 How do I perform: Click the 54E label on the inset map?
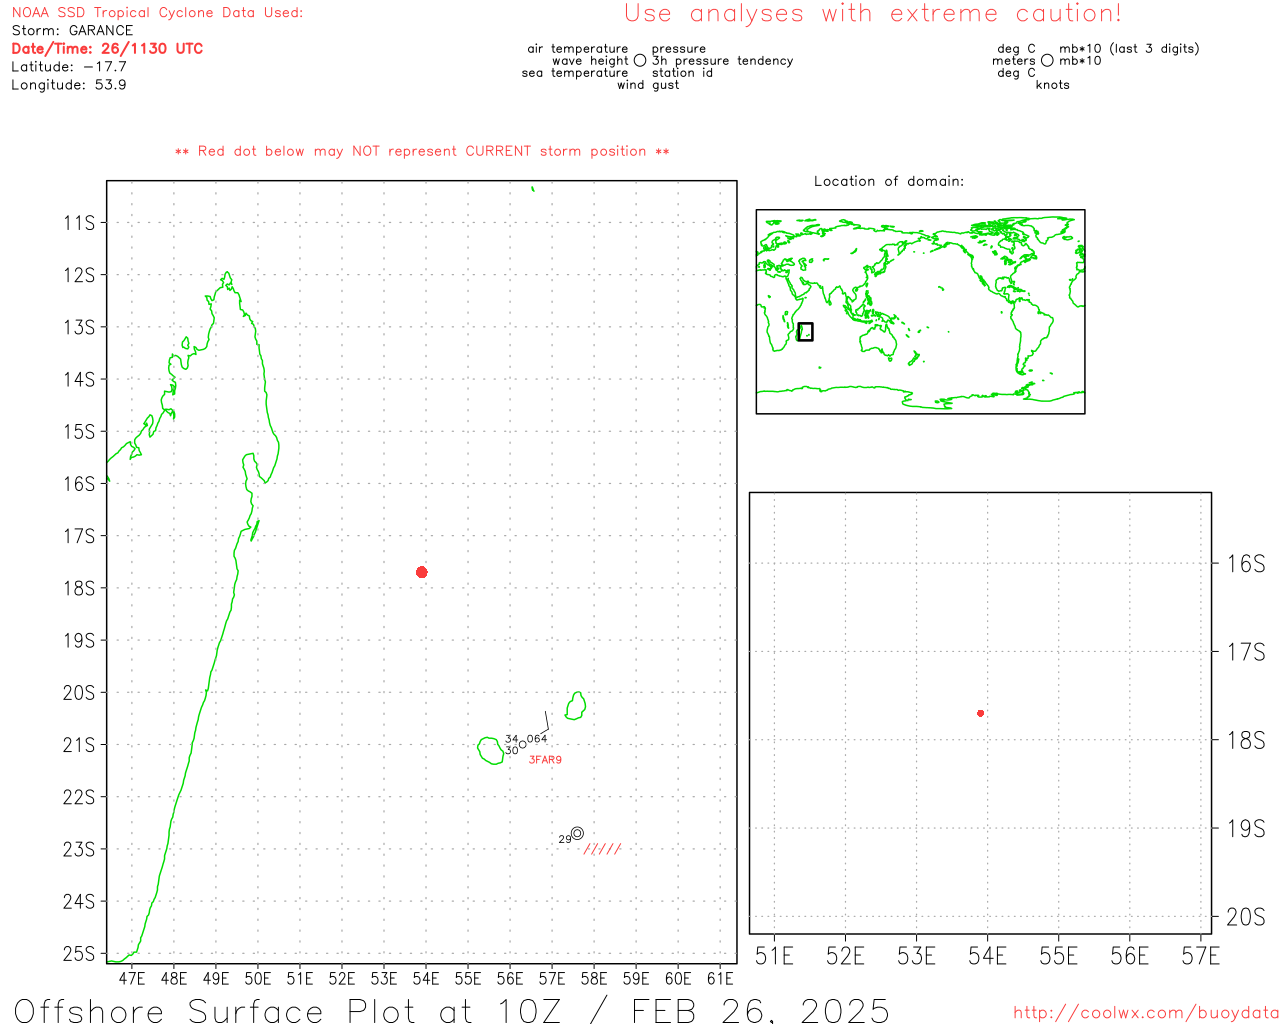[988, 956]
